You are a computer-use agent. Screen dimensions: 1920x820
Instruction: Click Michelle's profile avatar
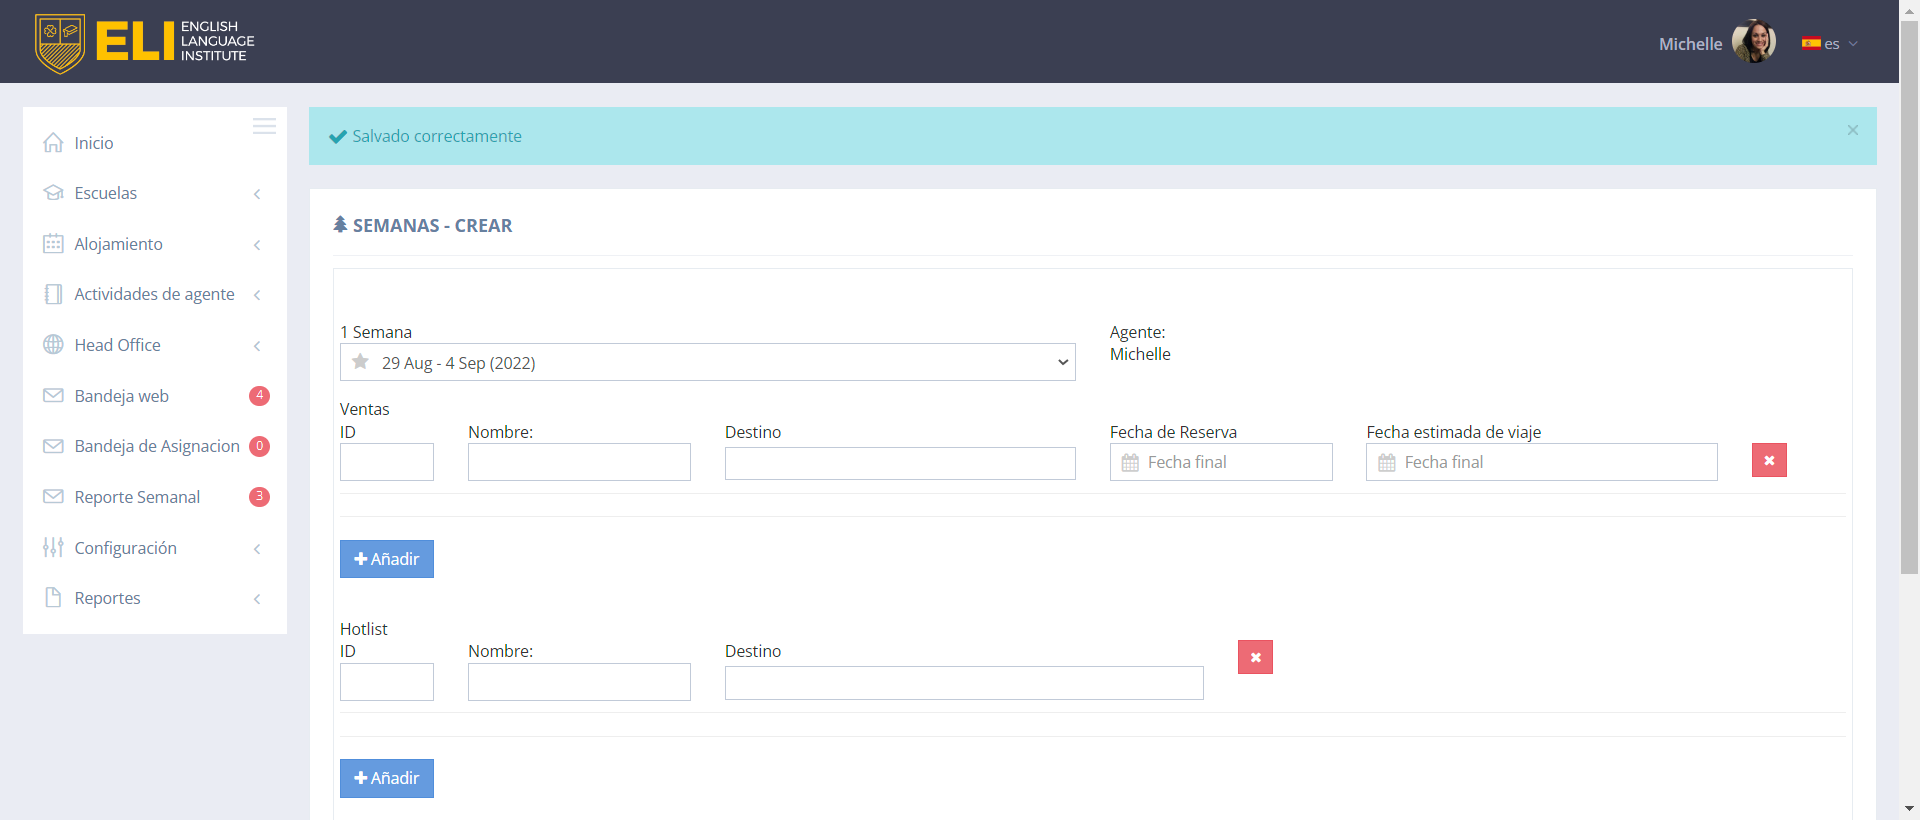coord(1753,42)
